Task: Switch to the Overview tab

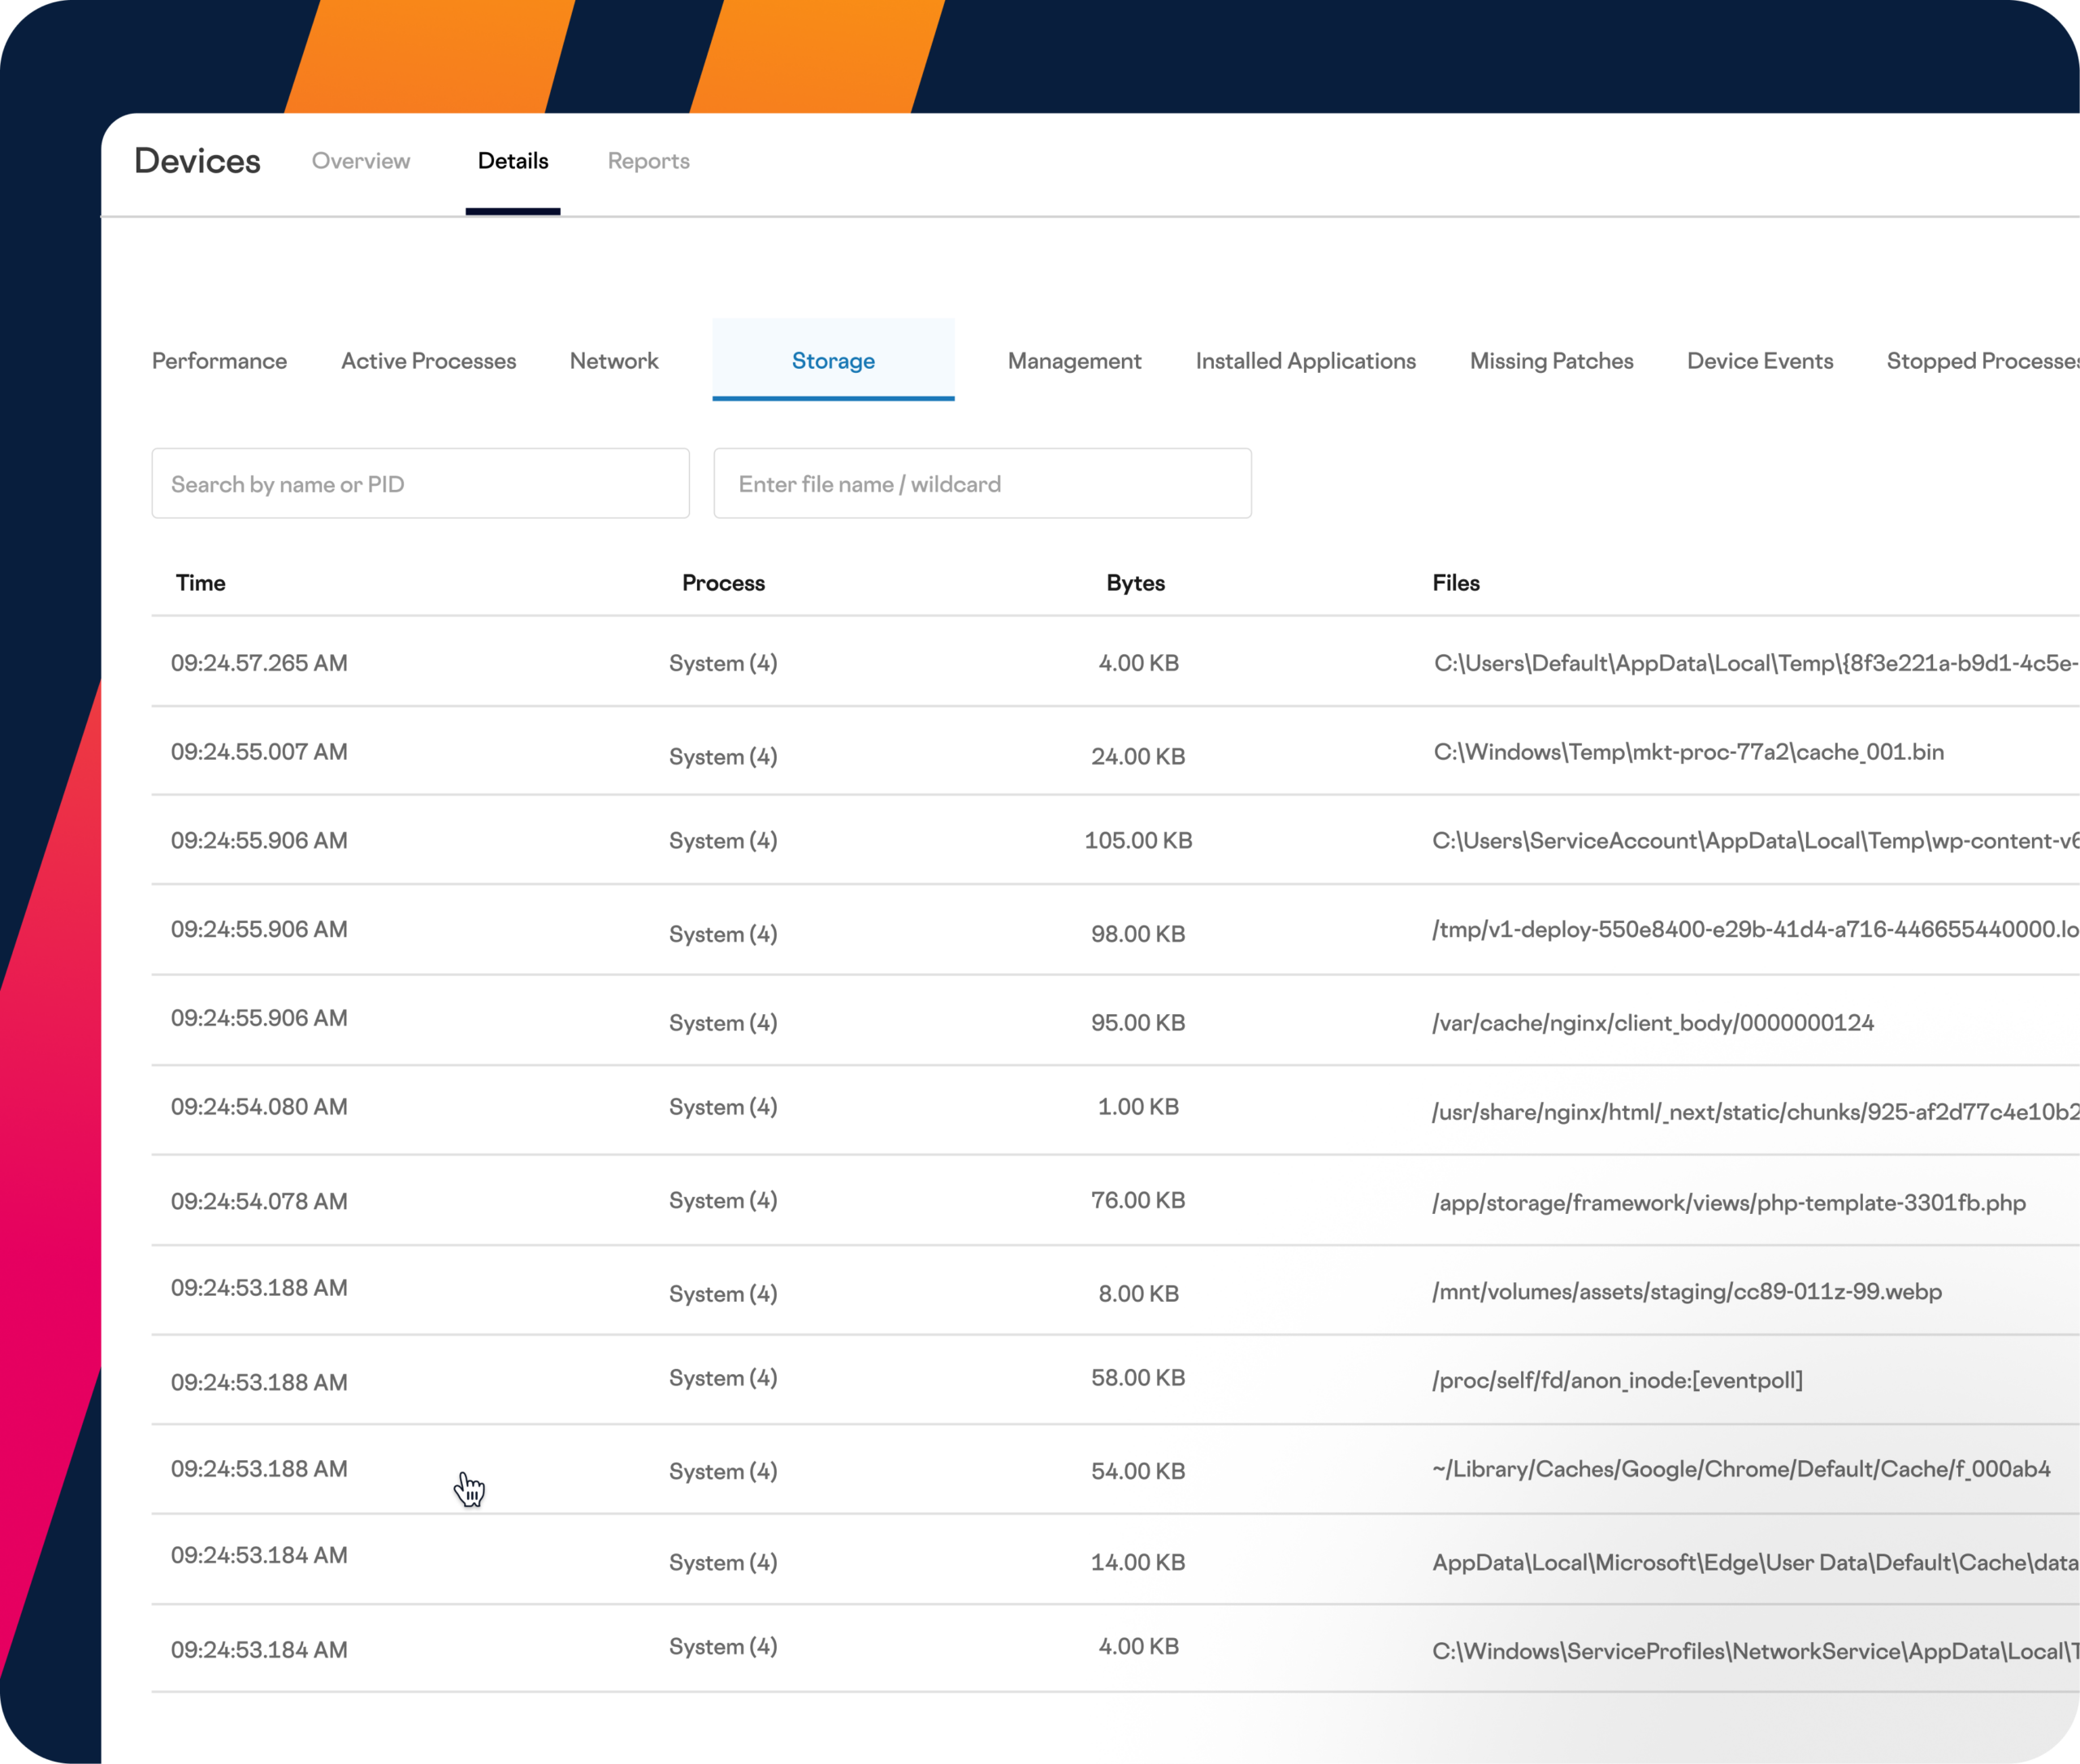Action: tap(360, 161)
